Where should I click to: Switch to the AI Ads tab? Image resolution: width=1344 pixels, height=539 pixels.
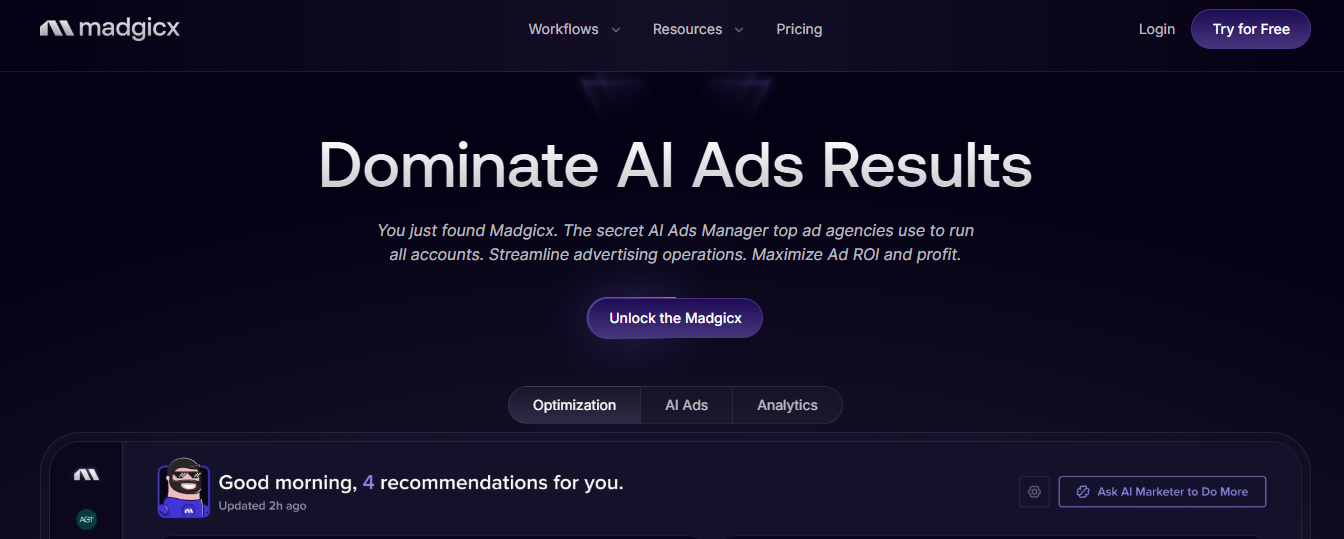click(x=686, y=405)
